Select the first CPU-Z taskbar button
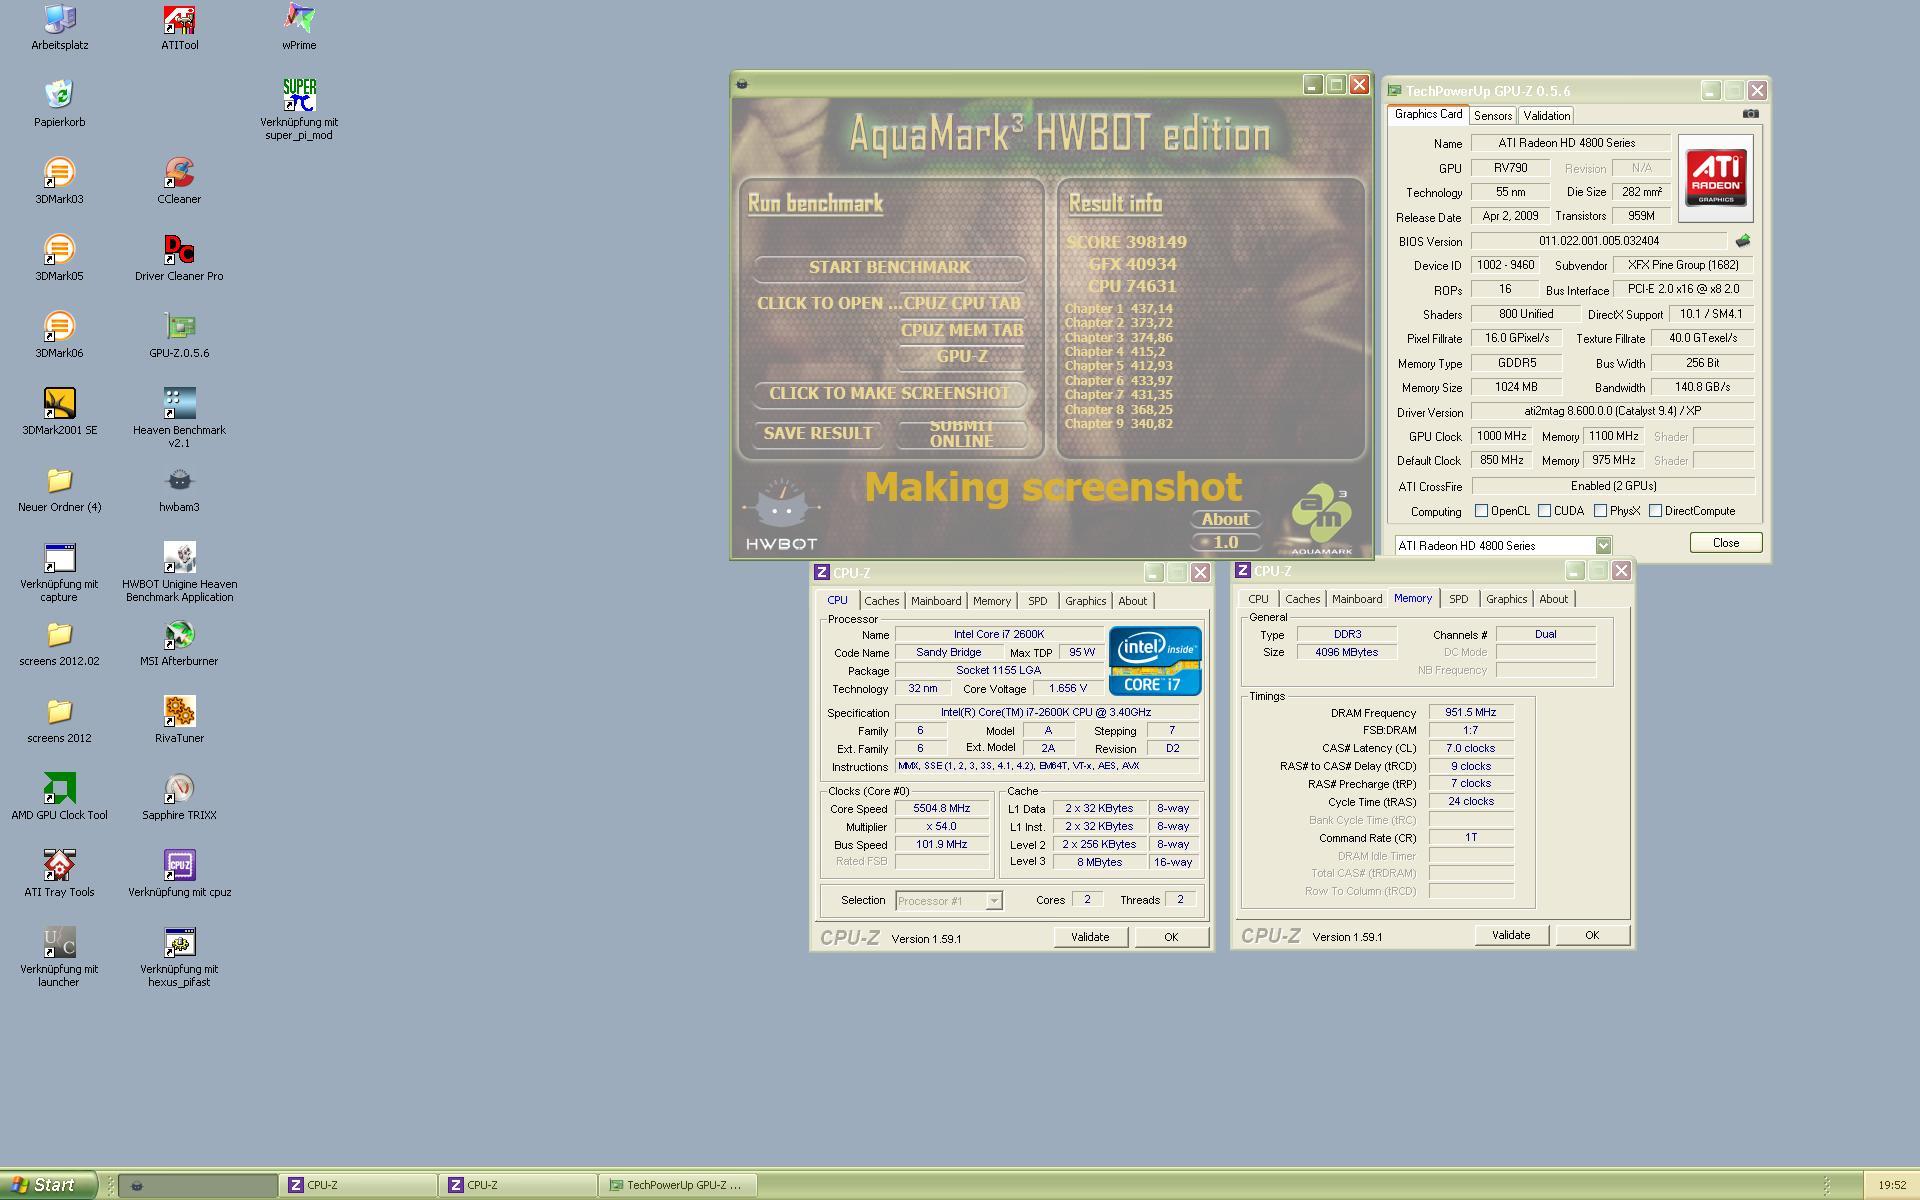 pos(358,1185)
